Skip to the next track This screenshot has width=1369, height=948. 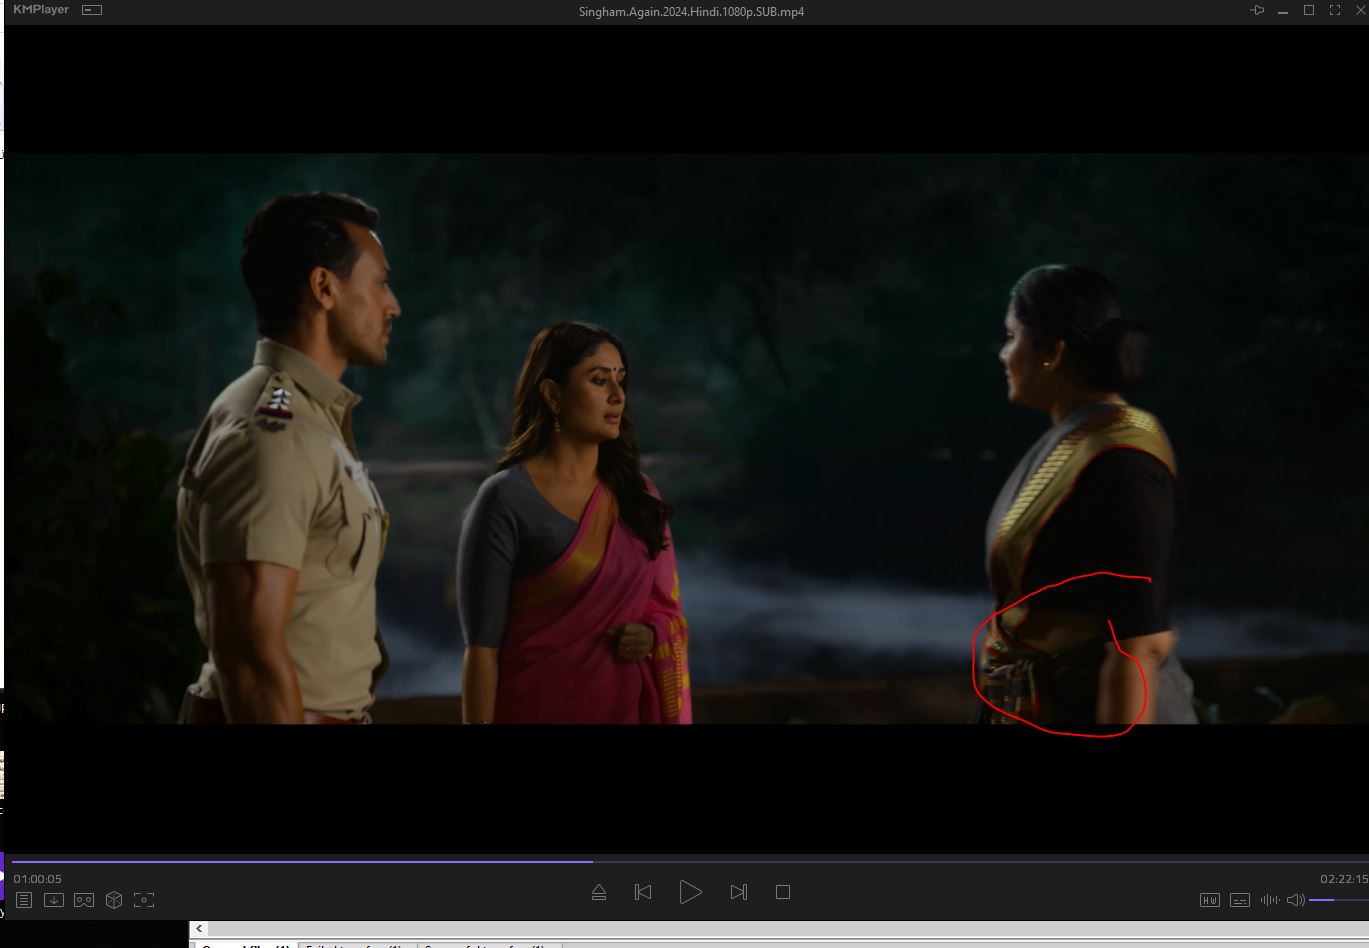739,892
